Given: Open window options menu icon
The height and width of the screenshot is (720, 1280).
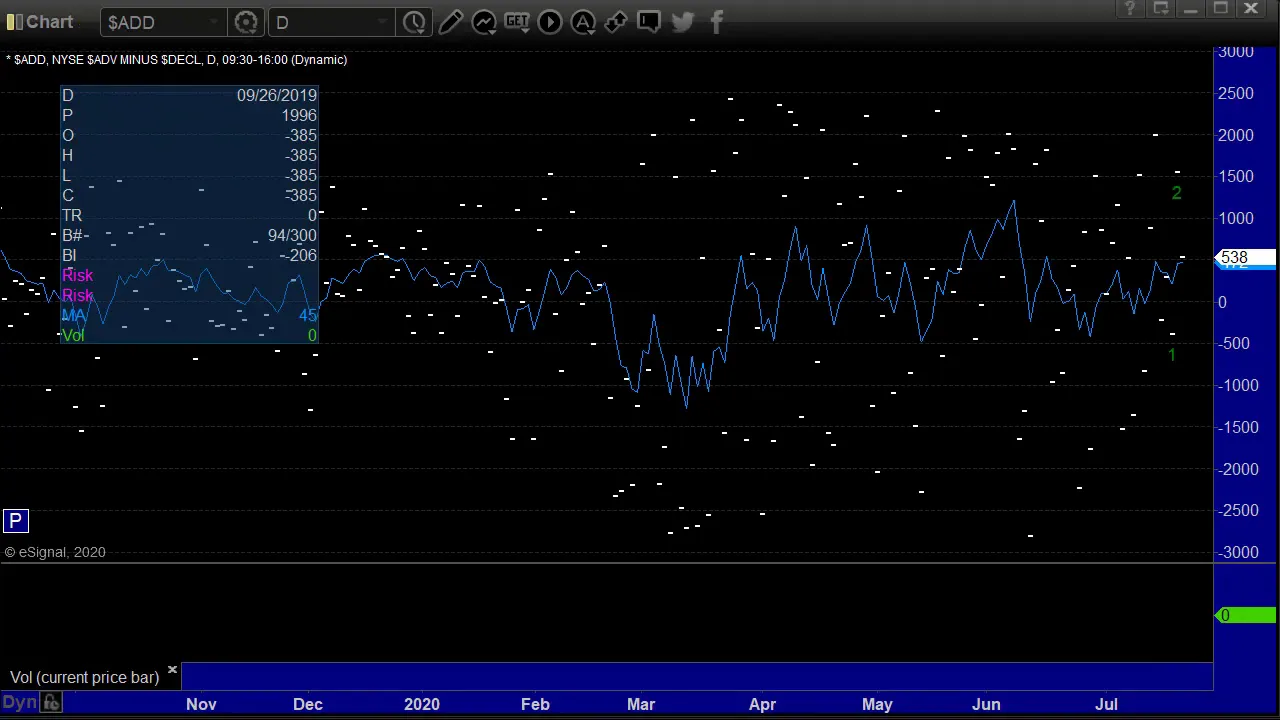Looking at the screenshot, I should click(x=1161, y=9).
